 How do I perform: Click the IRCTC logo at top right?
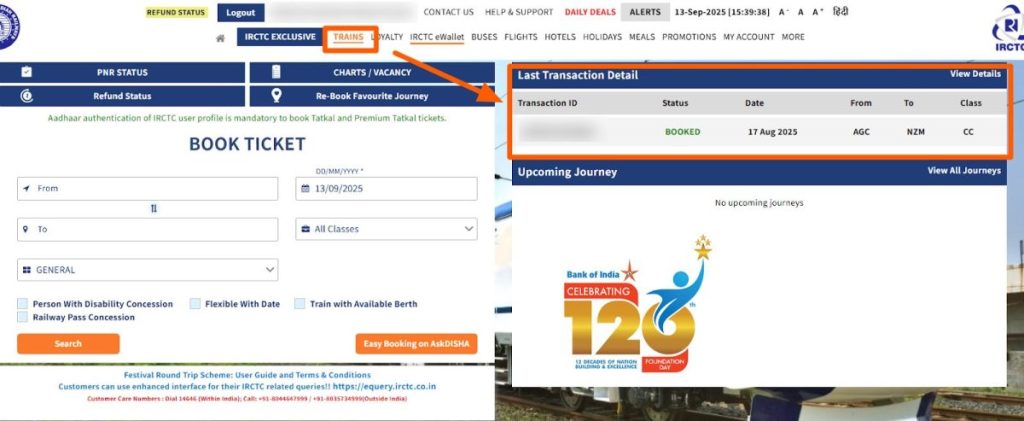pos(1008,28)
